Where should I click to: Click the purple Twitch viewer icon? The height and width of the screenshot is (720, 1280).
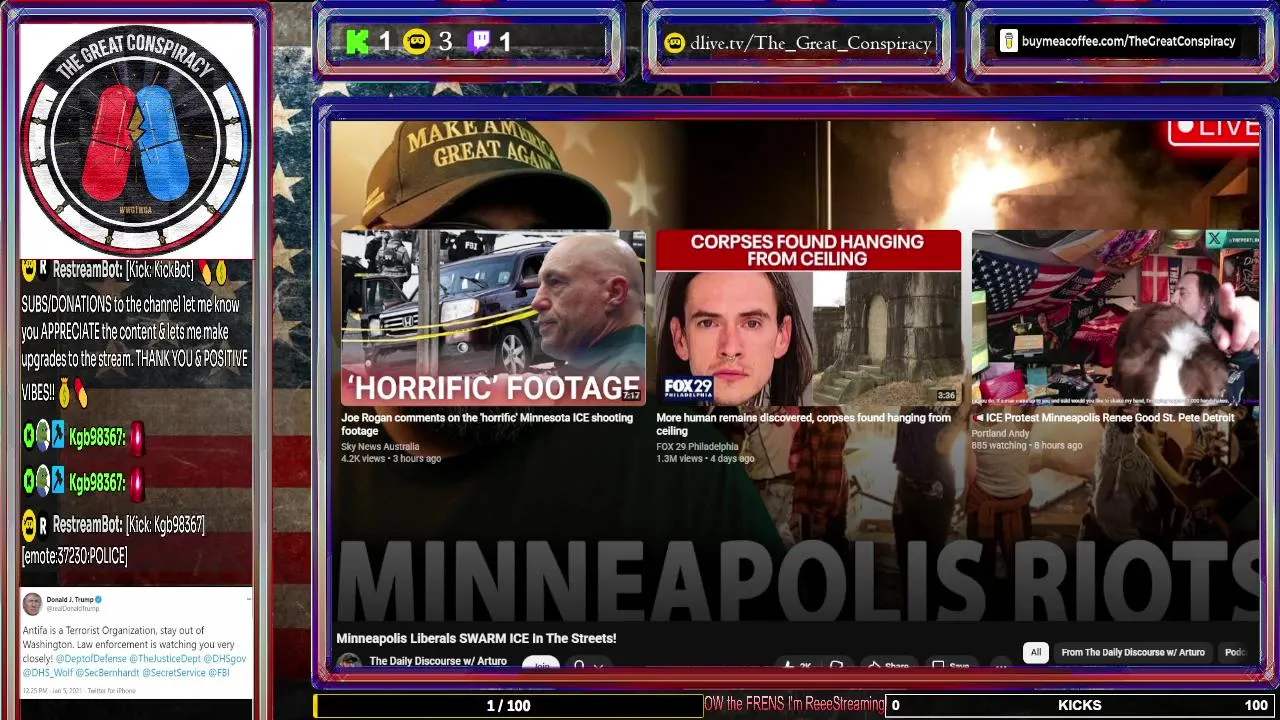(x=480, y=42)
